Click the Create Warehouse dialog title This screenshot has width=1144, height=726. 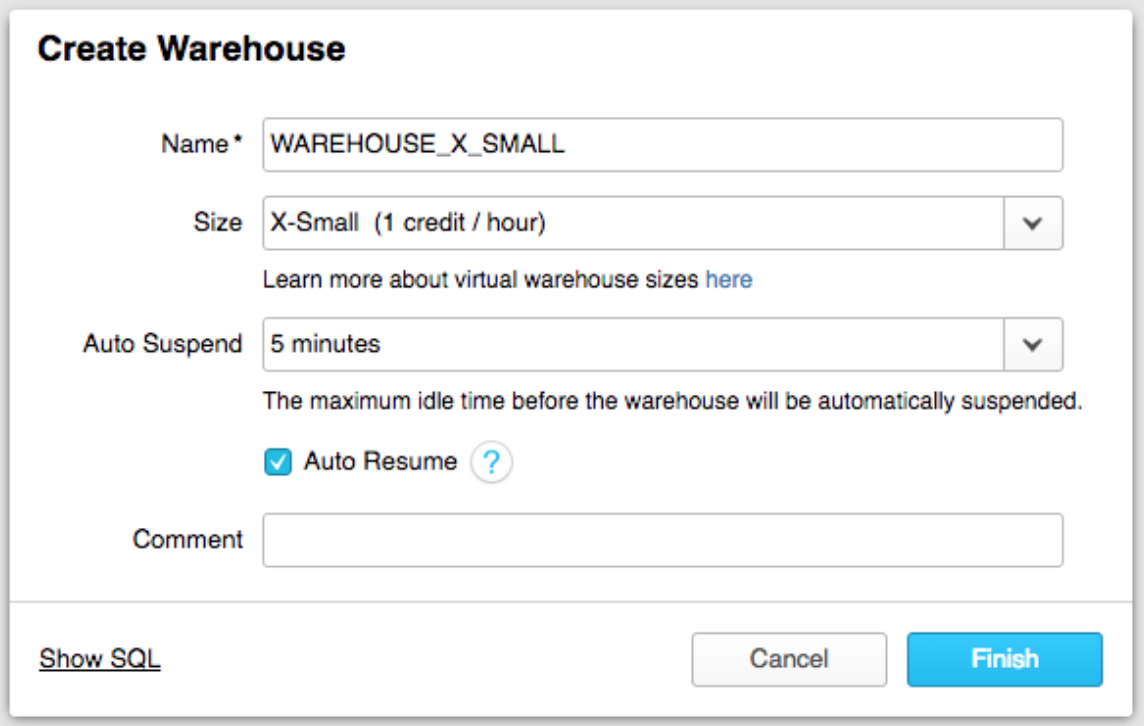point(191,49)
